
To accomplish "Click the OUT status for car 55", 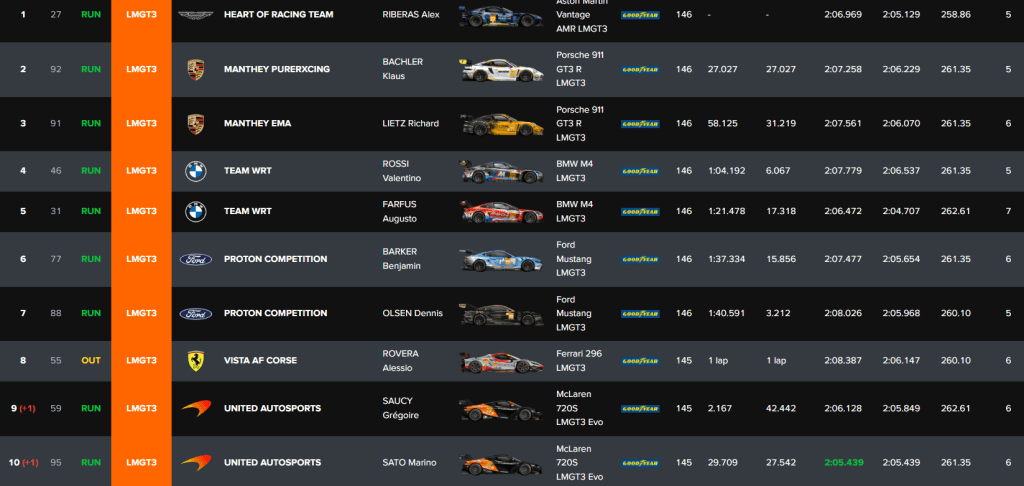I will pos(91,361).
